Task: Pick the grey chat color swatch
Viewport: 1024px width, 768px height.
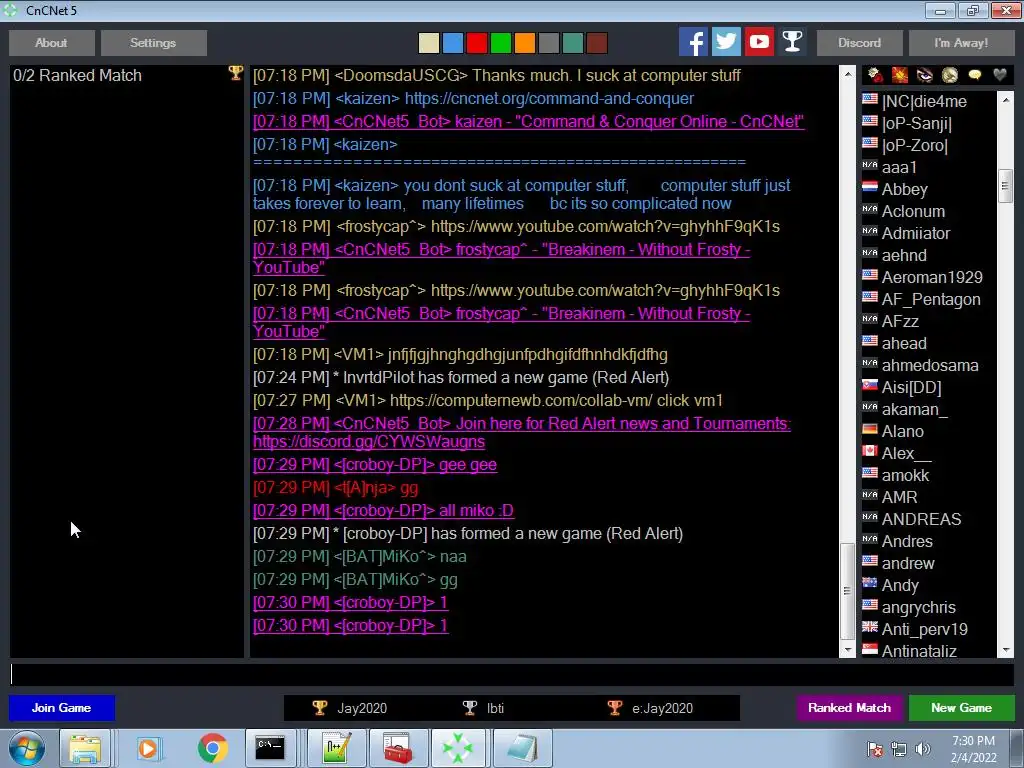Action: [x=549, y=43]
